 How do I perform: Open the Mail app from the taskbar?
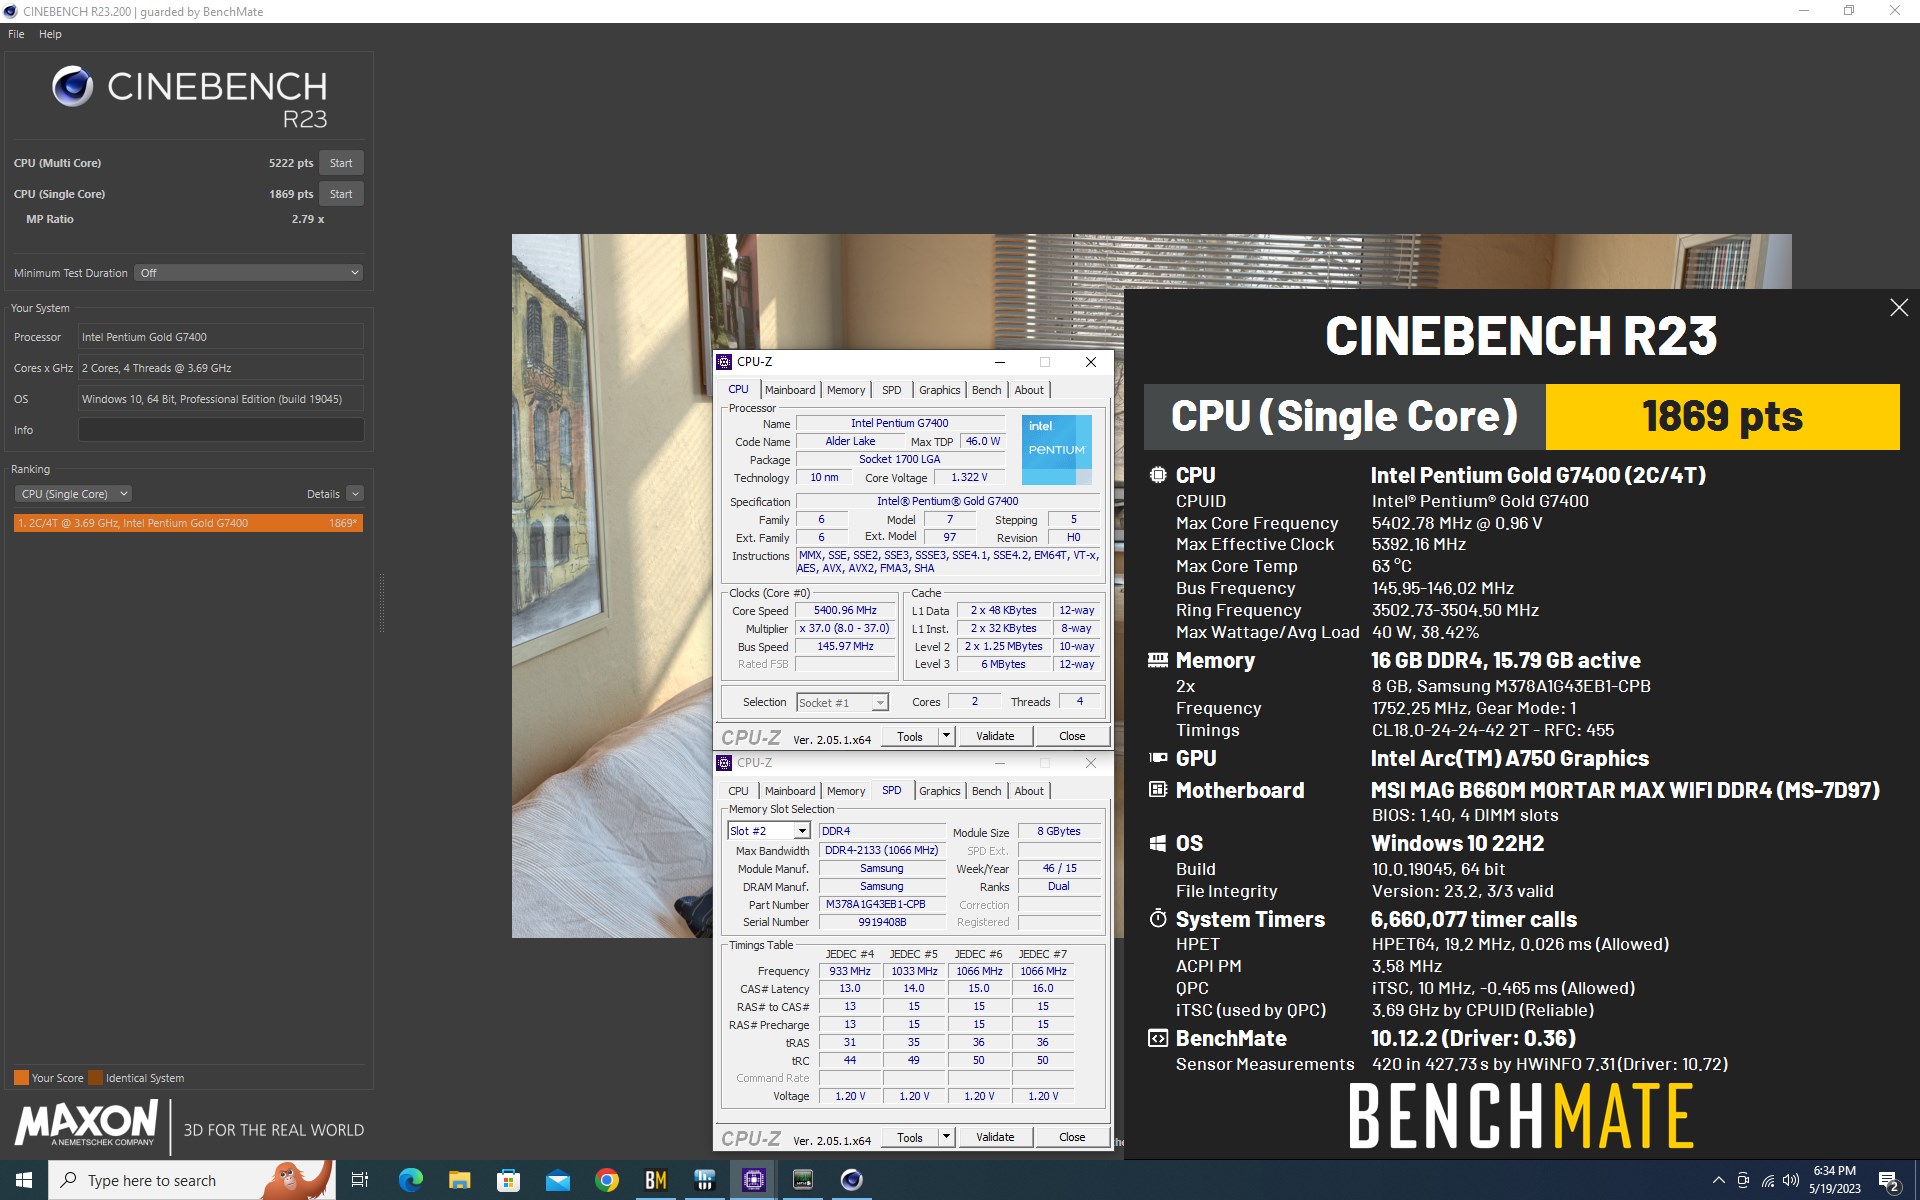558,1180
